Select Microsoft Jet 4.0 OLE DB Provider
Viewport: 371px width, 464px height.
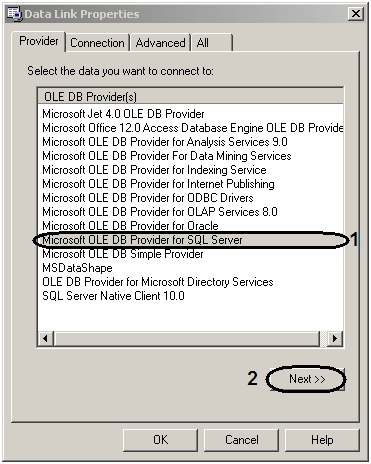tap(123, 114)
